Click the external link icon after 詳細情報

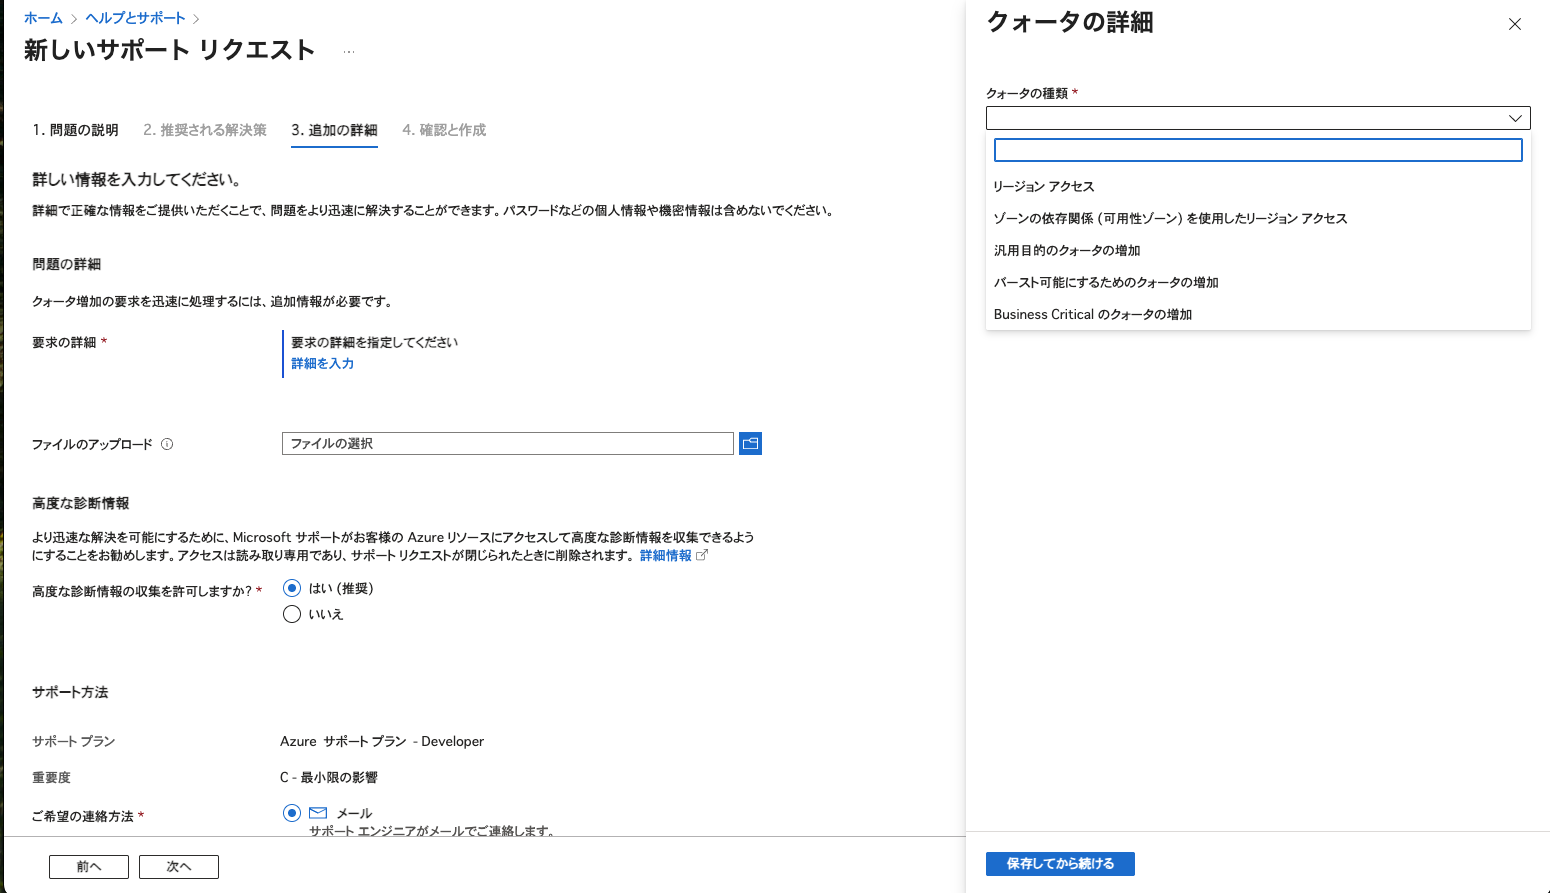tap(702, 556)
